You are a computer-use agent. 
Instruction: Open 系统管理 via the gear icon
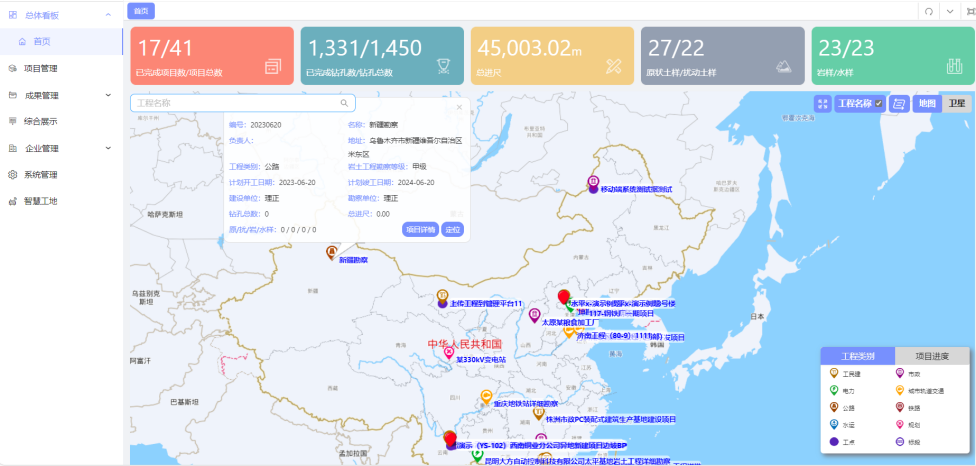(x=13, y=174)
